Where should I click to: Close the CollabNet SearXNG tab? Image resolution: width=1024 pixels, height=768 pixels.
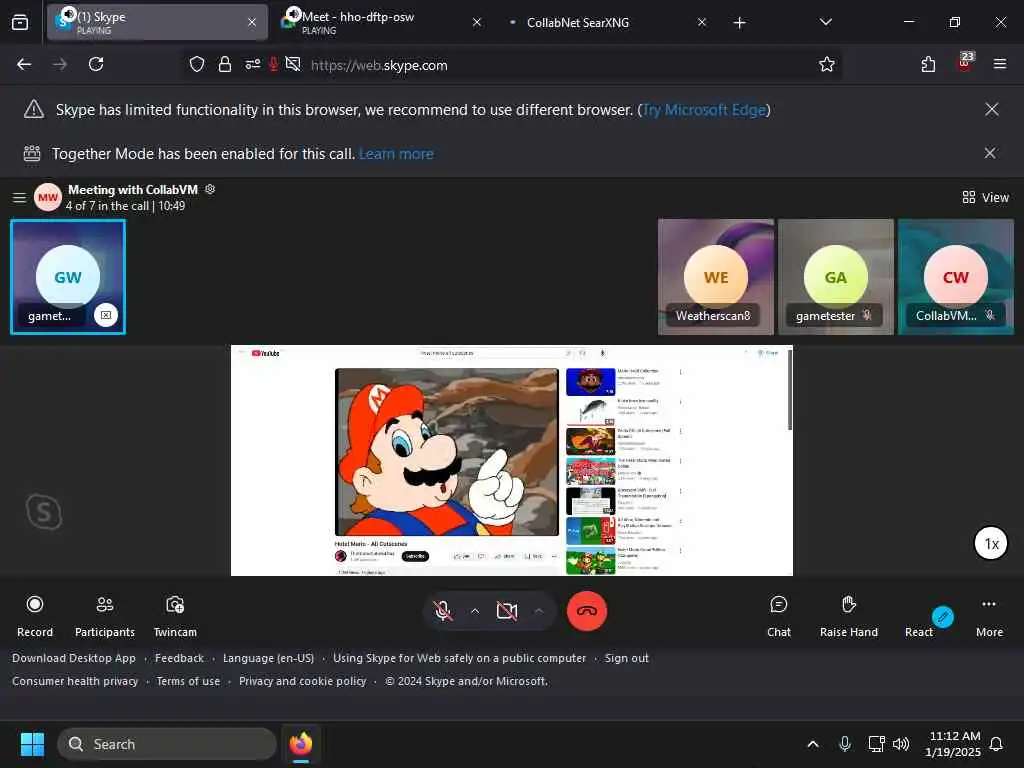[x=701, y=22]
